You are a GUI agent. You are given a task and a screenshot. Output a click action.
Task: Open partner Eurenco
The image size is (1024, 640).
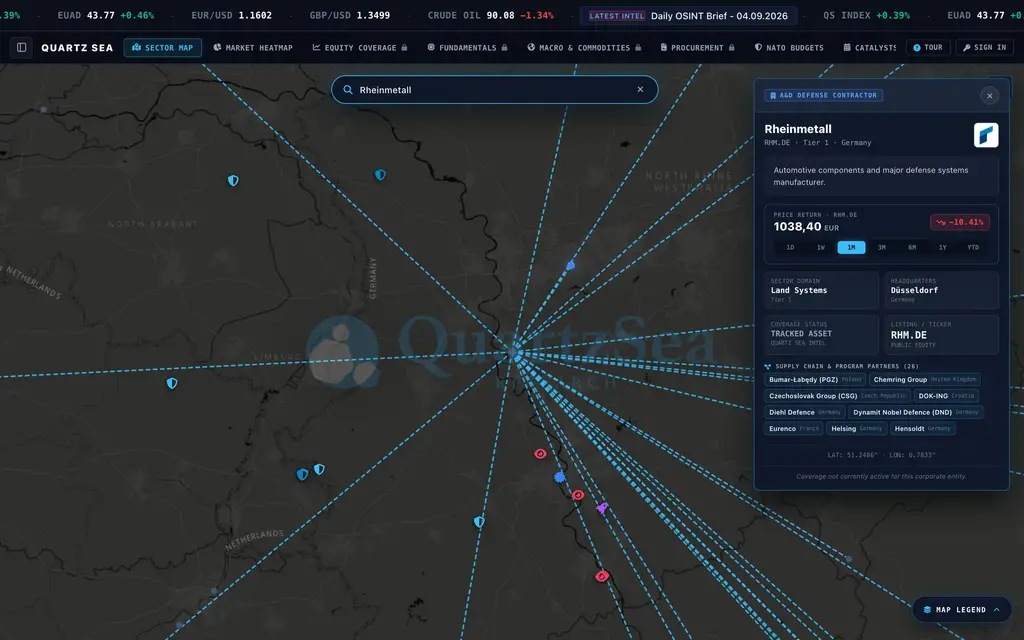(x=793, y=428)
